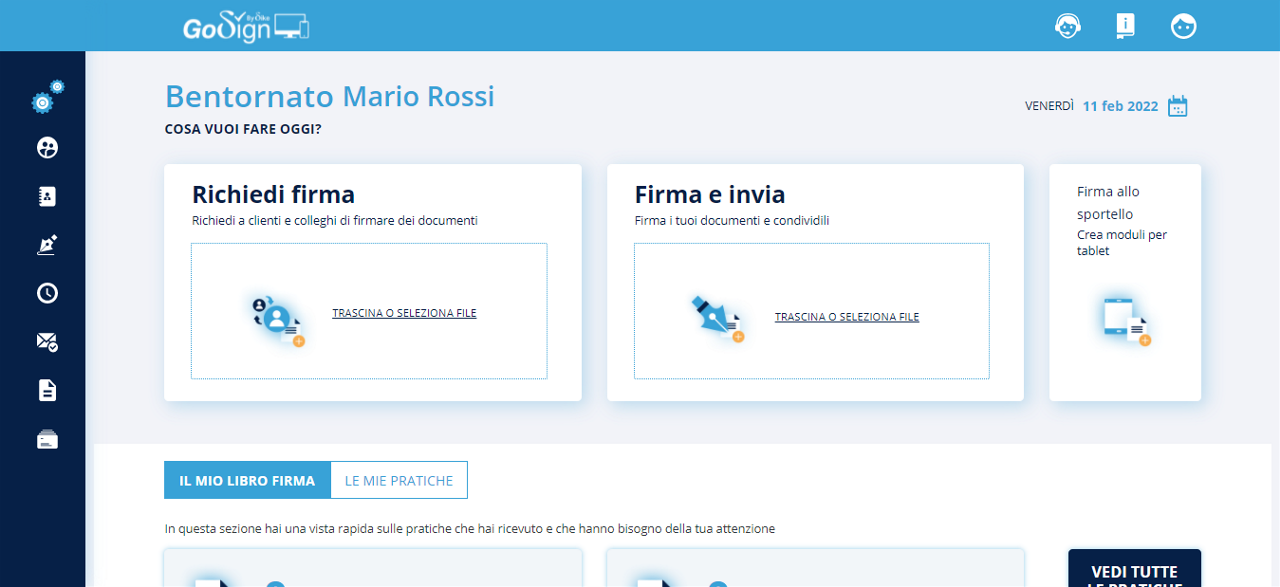Select the pen signature icon in sidebar
This screenshot has height=587, width=1280.
[x=47, y=245]
